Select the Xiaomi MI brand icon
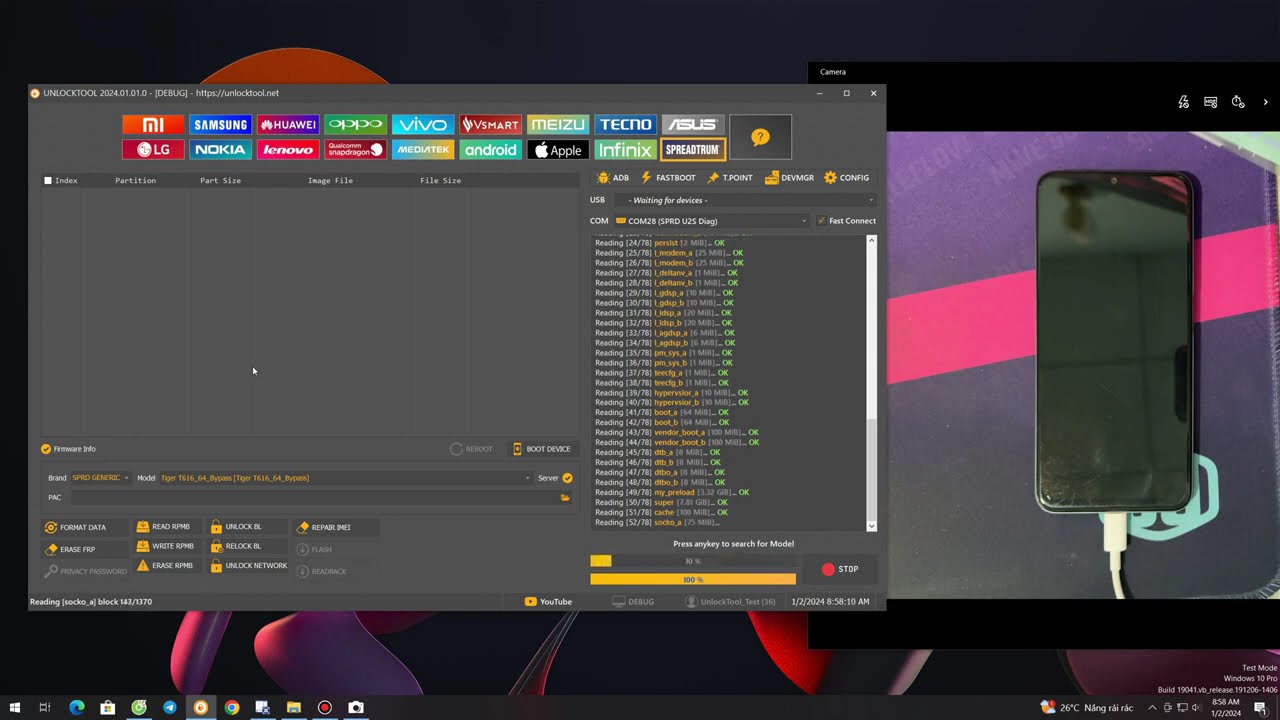Viewport: 1280px width, 720px height. tap(153, 125)
